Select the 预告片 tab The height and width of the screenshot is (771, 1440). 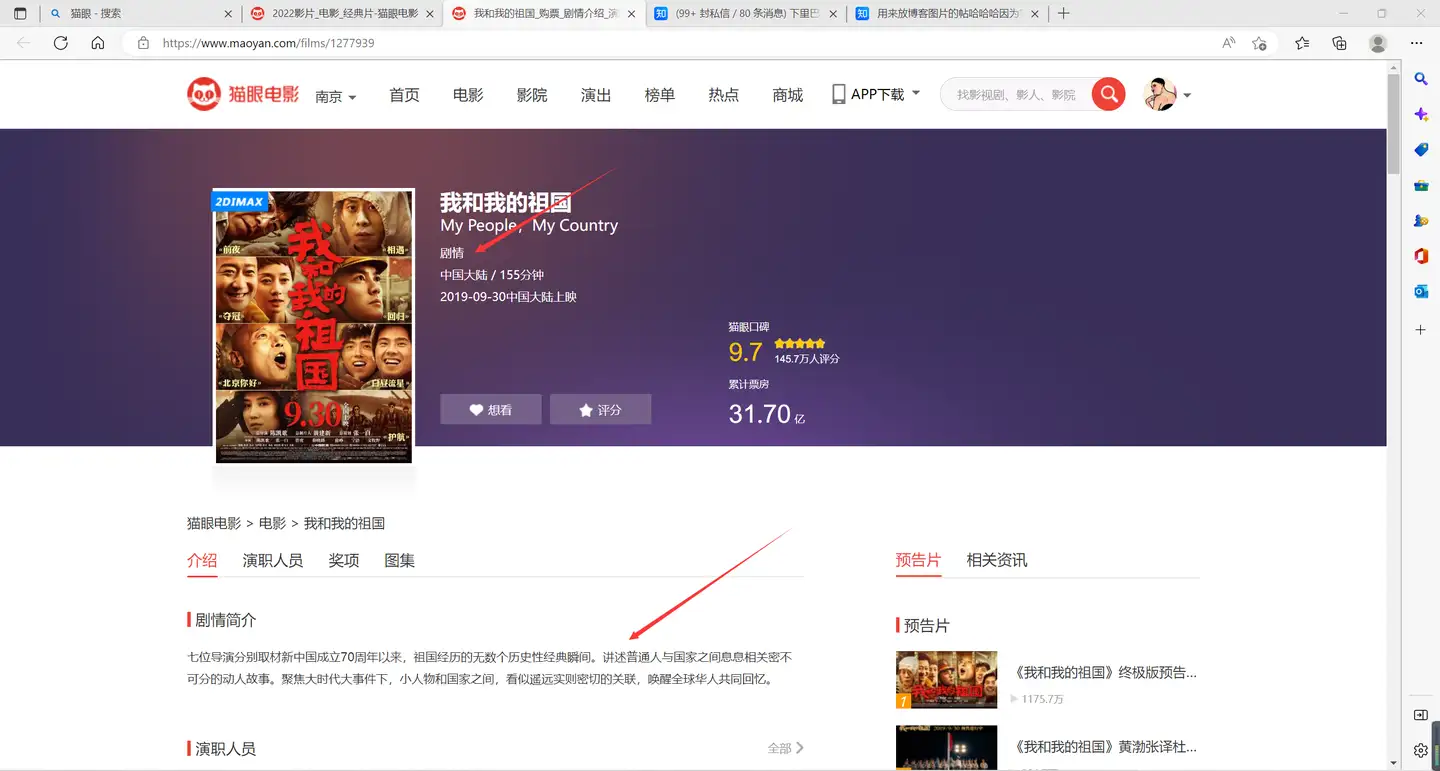918,560
